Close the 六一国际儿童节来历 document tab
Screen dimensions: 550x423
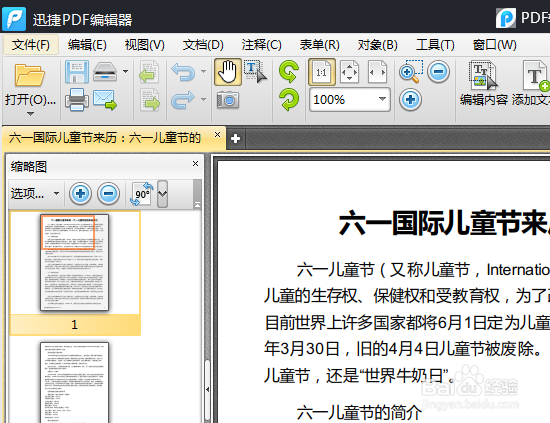217,135
